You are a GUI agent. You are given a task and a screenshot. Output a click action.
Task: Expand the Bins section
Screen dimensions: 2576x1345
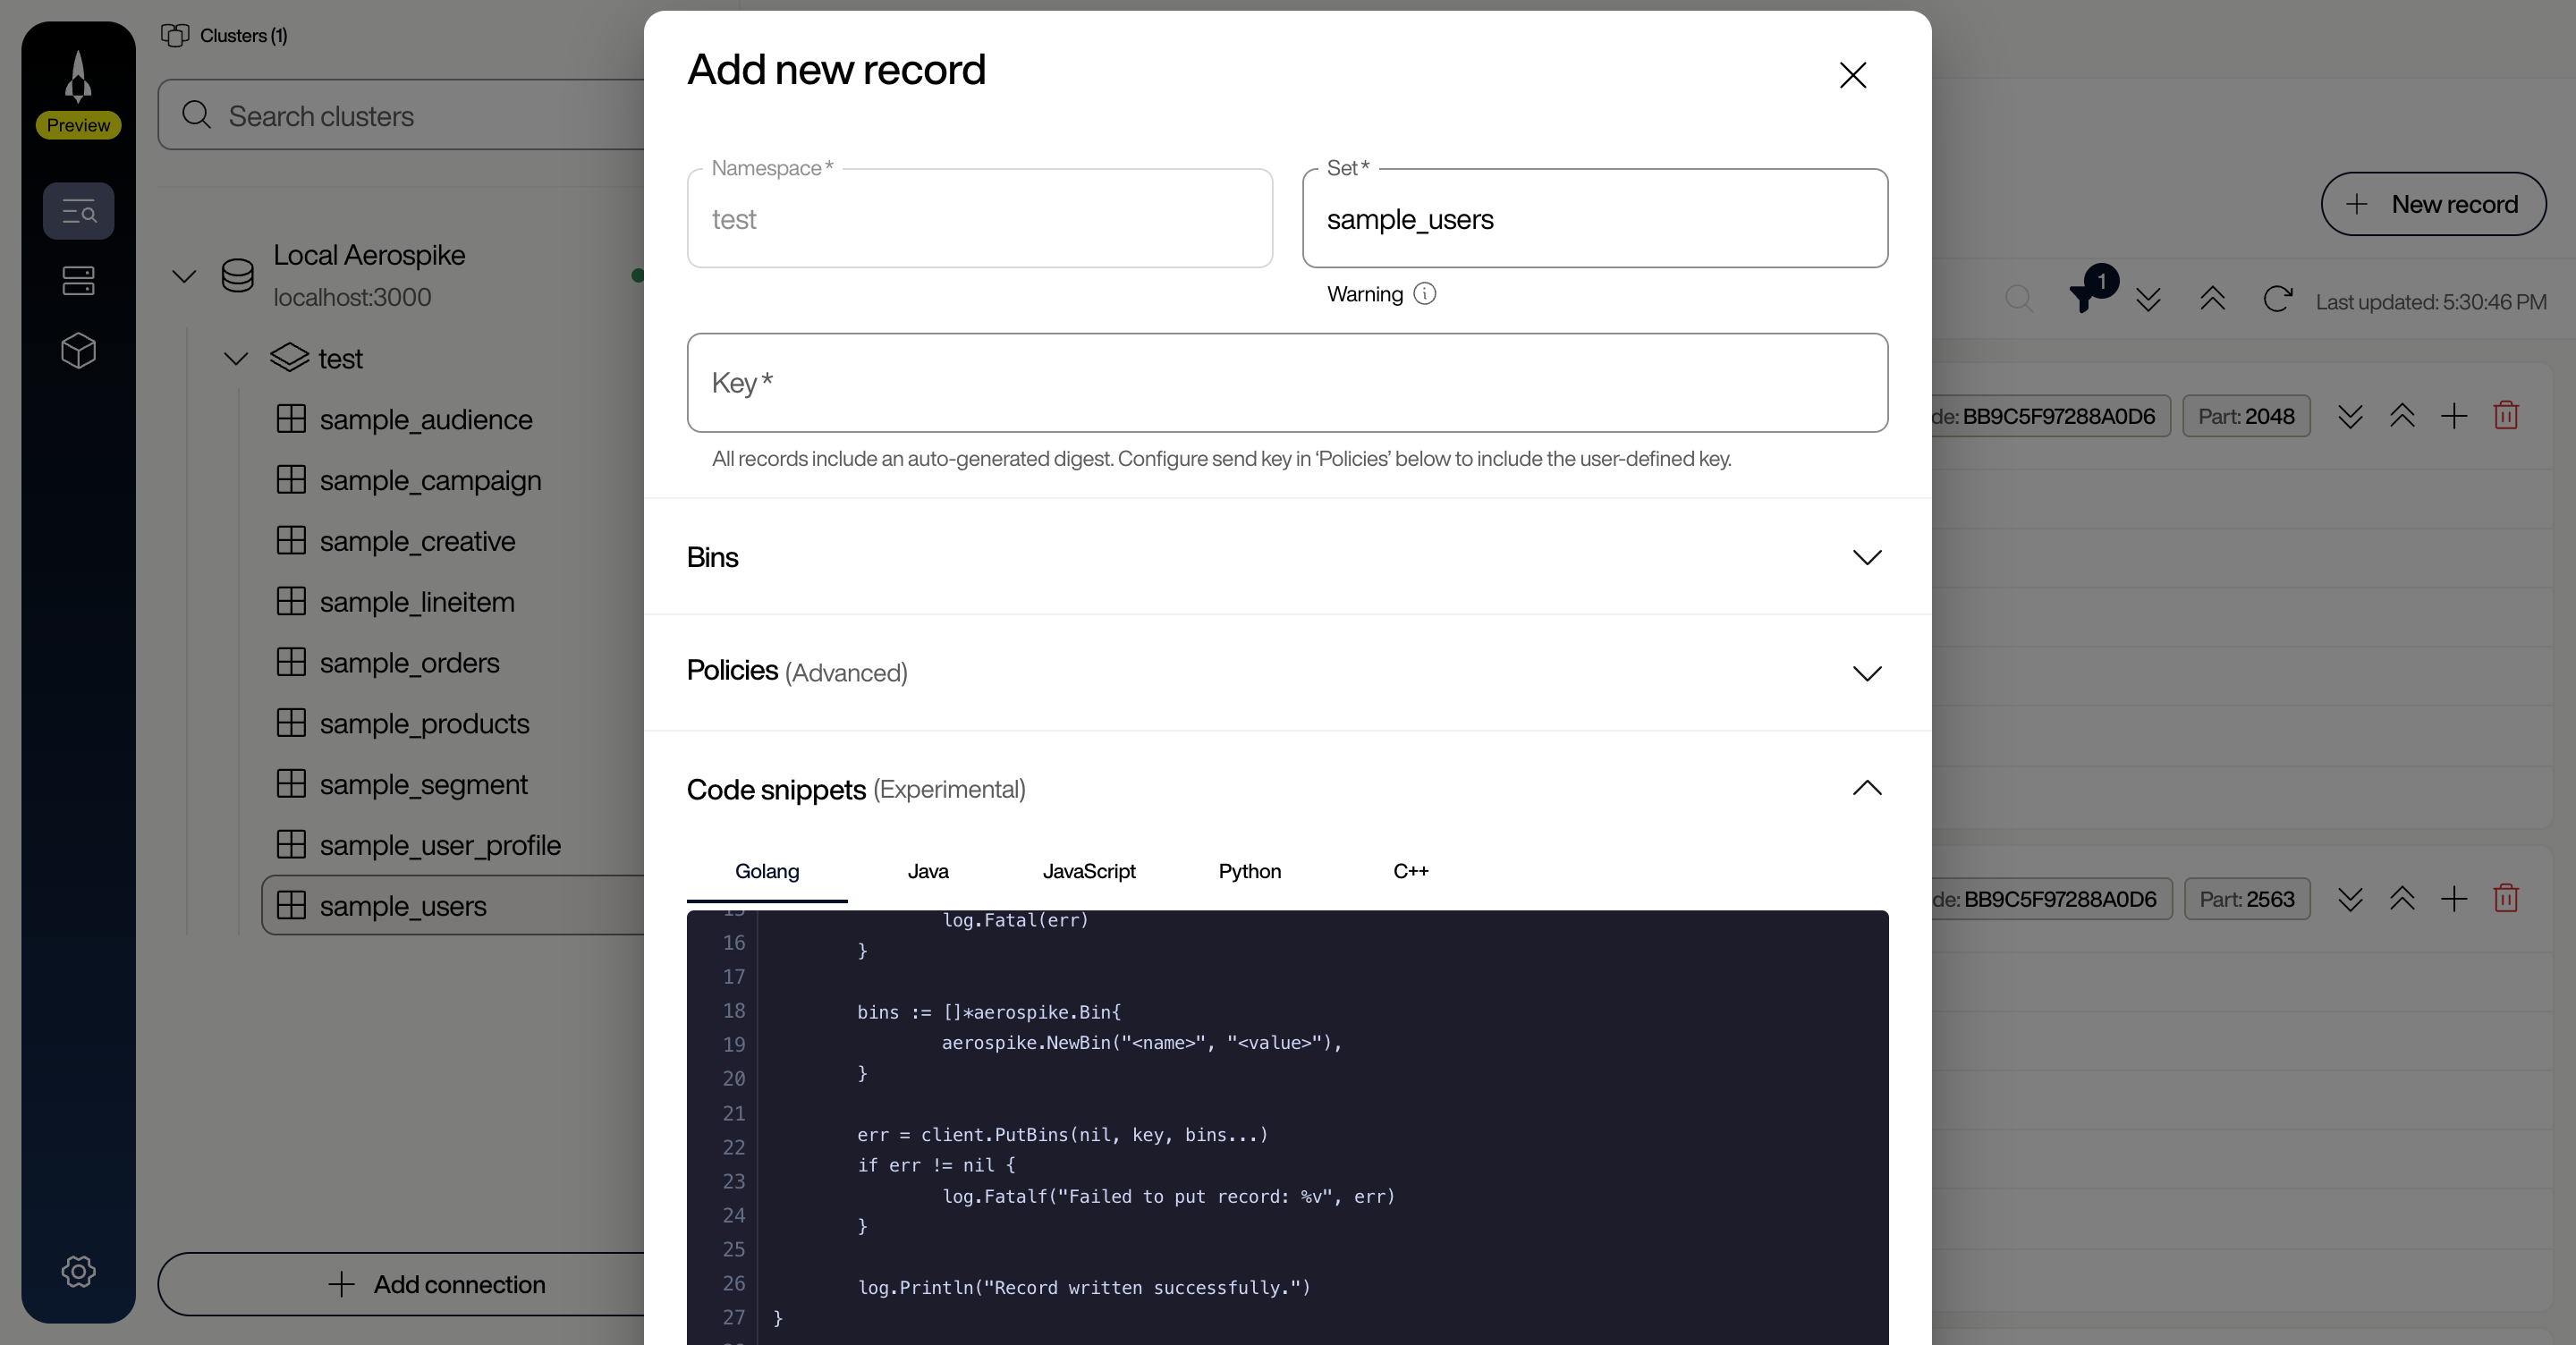tap(1865, 557)
